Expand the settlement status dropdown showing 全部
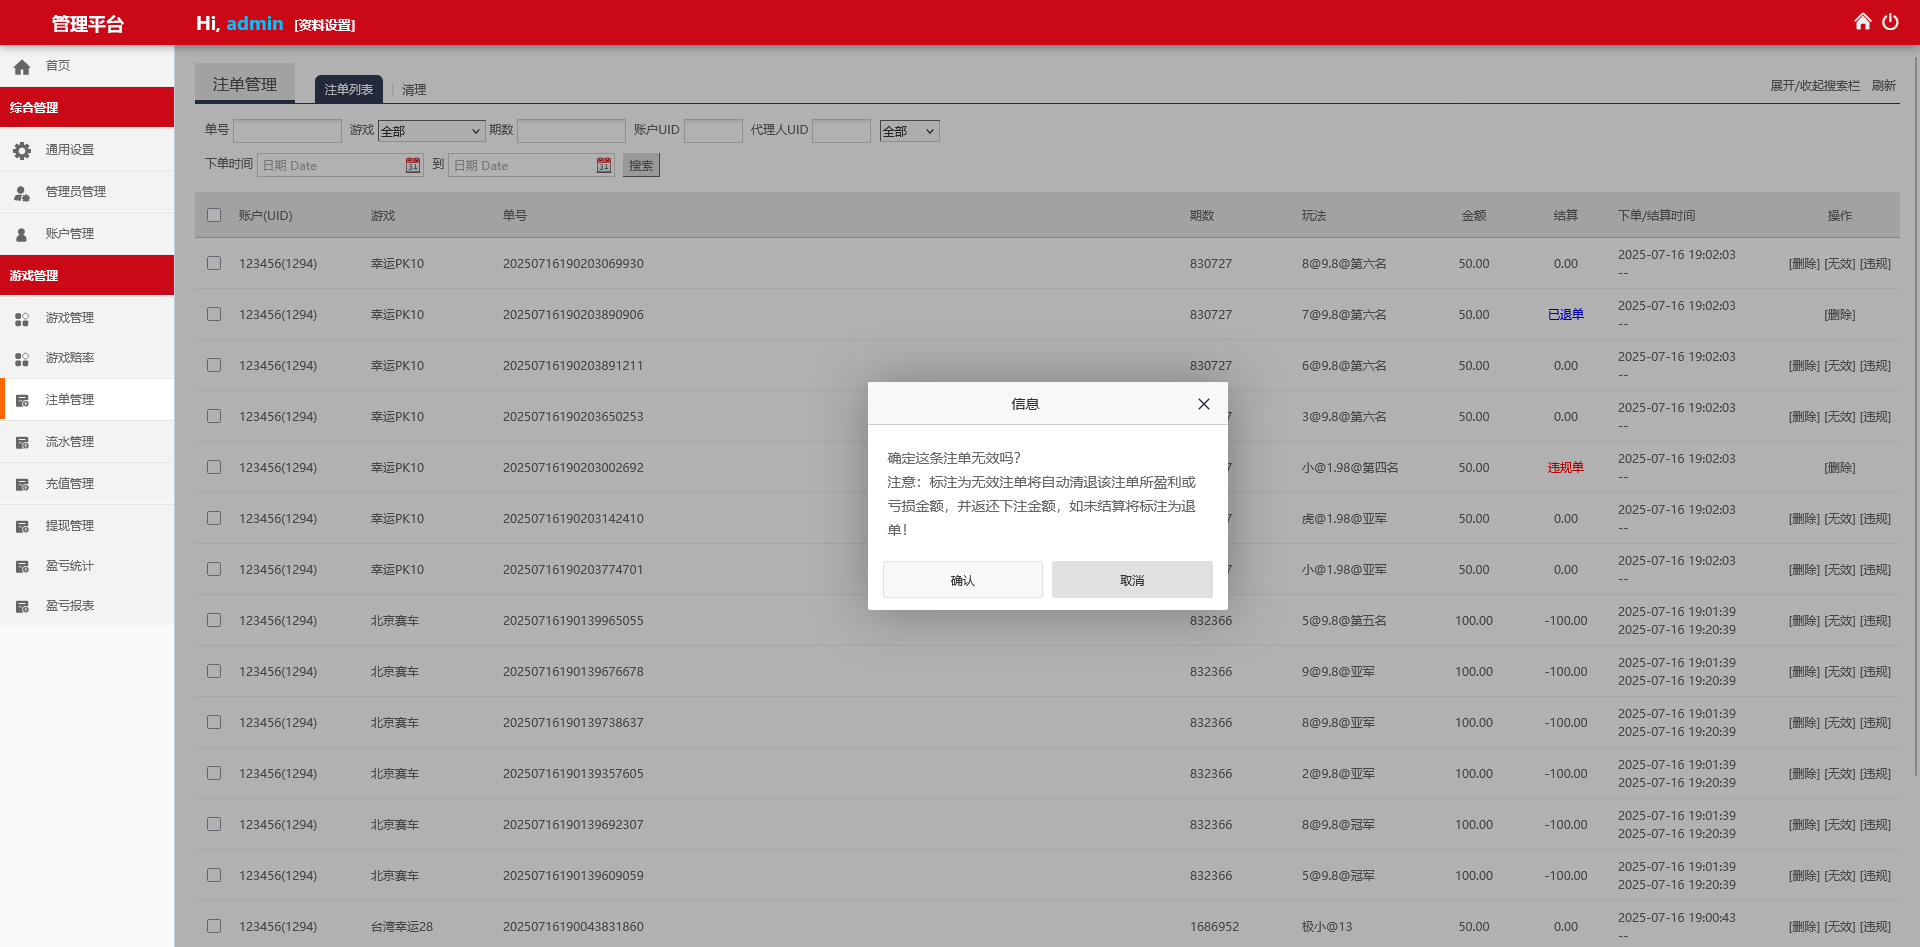The height and width of the screenshot is (947, 1920). point(908,130)
